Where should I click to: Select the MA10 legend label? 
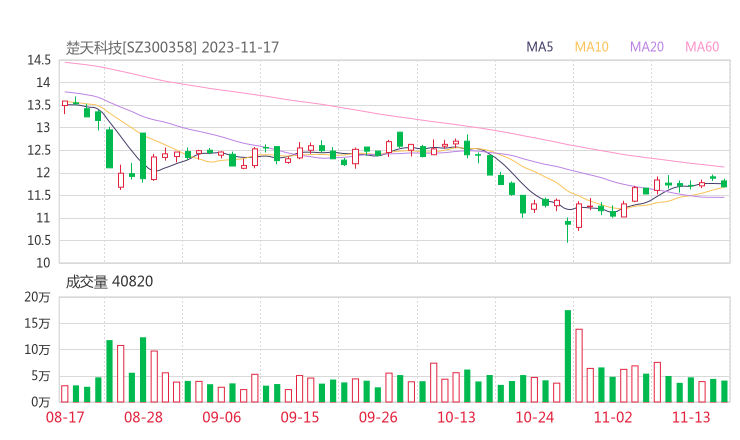[x=591, y=47]
